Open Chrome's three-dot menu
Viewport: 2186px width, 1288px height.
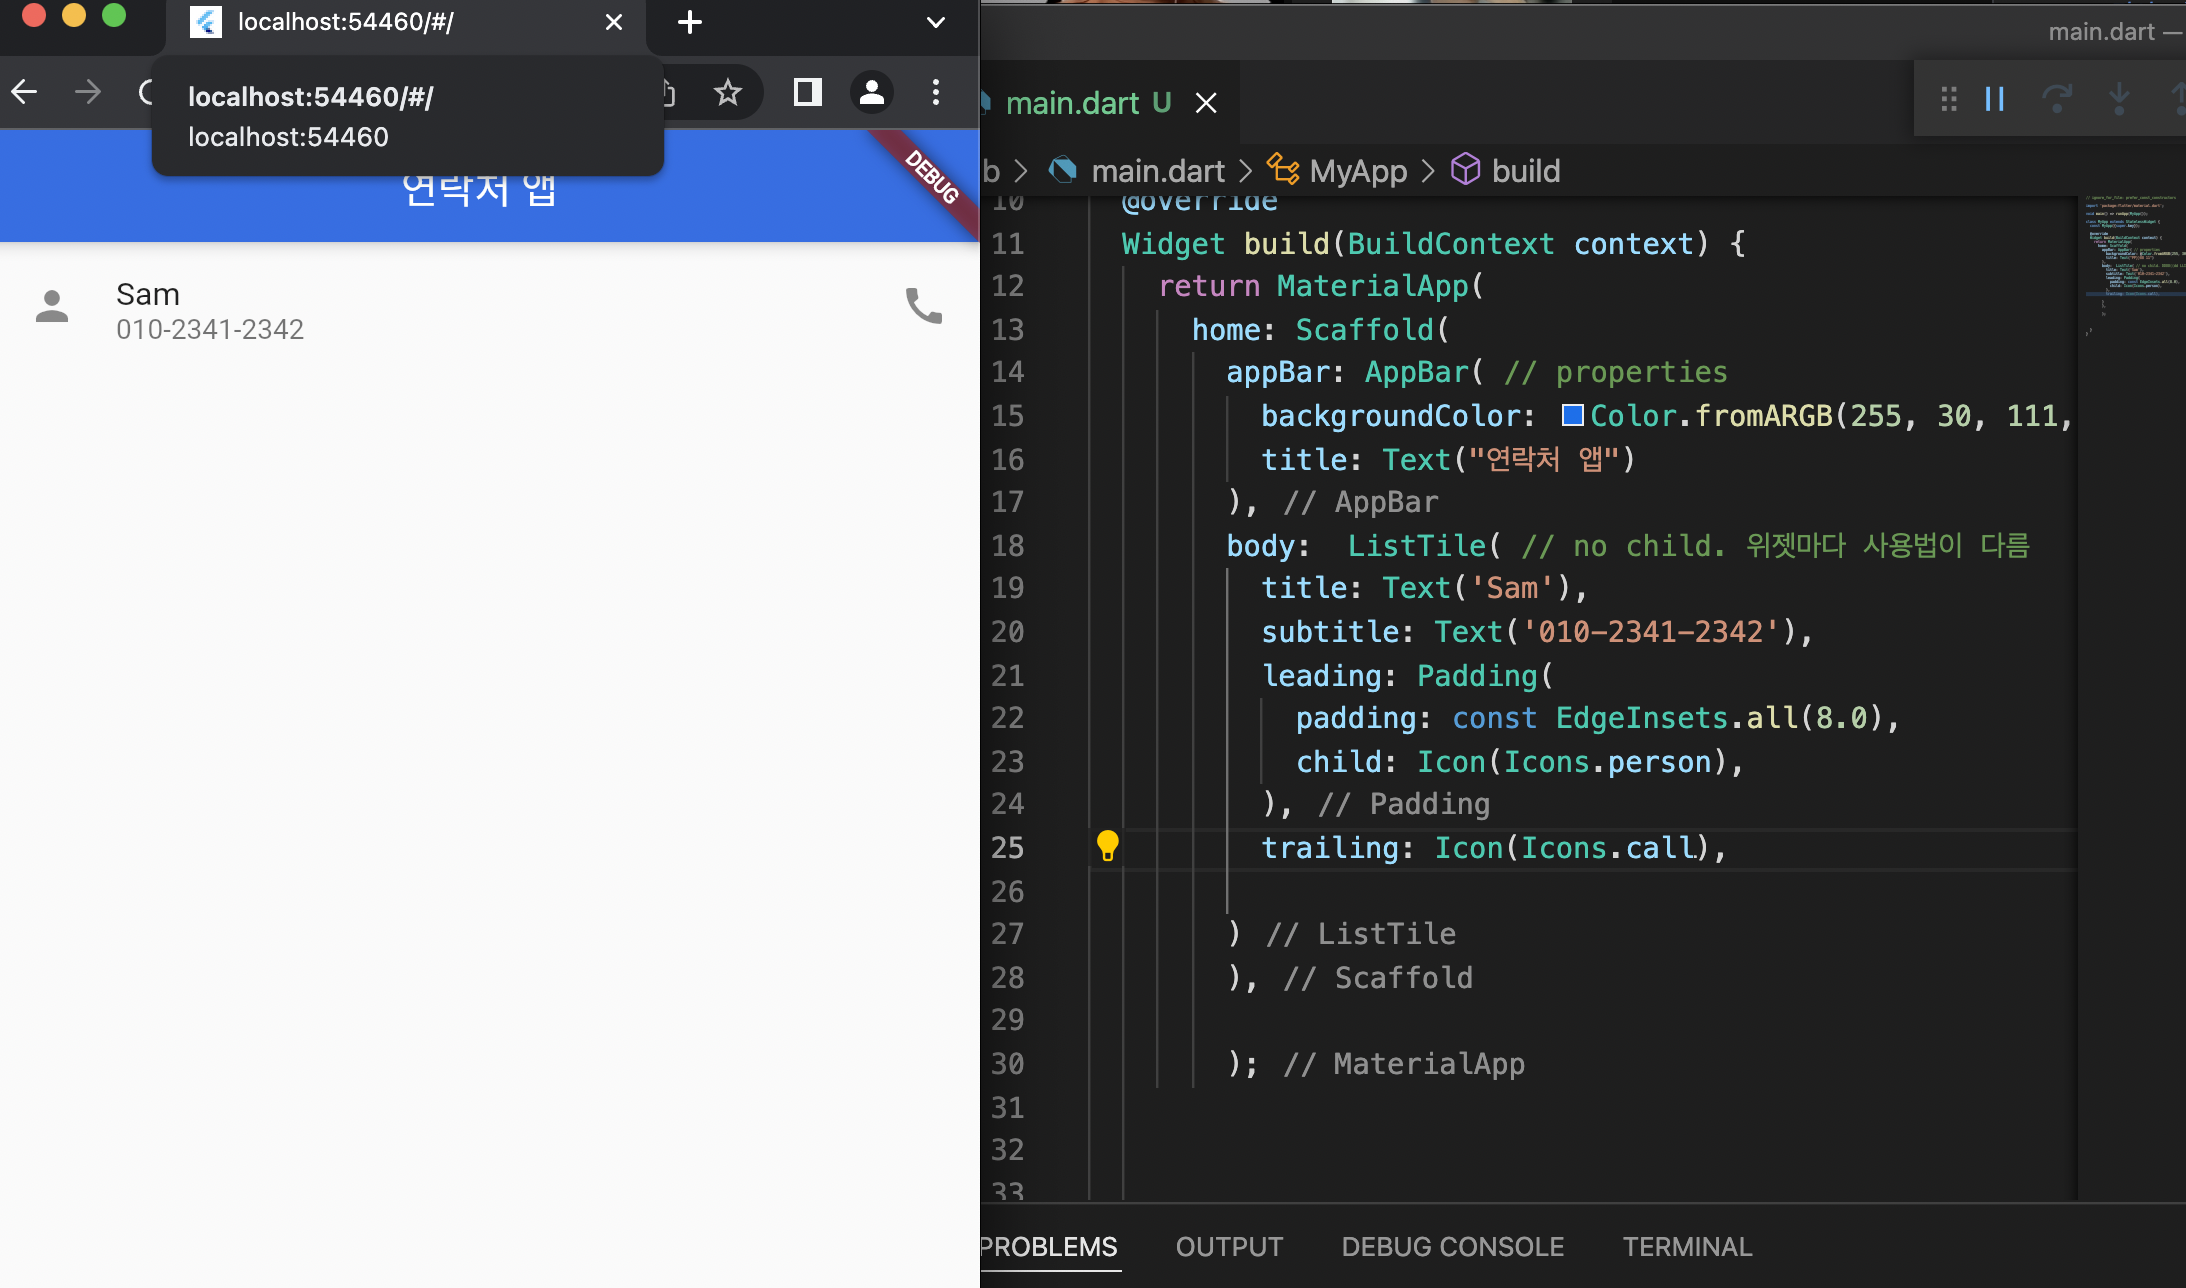pos(935,93)
